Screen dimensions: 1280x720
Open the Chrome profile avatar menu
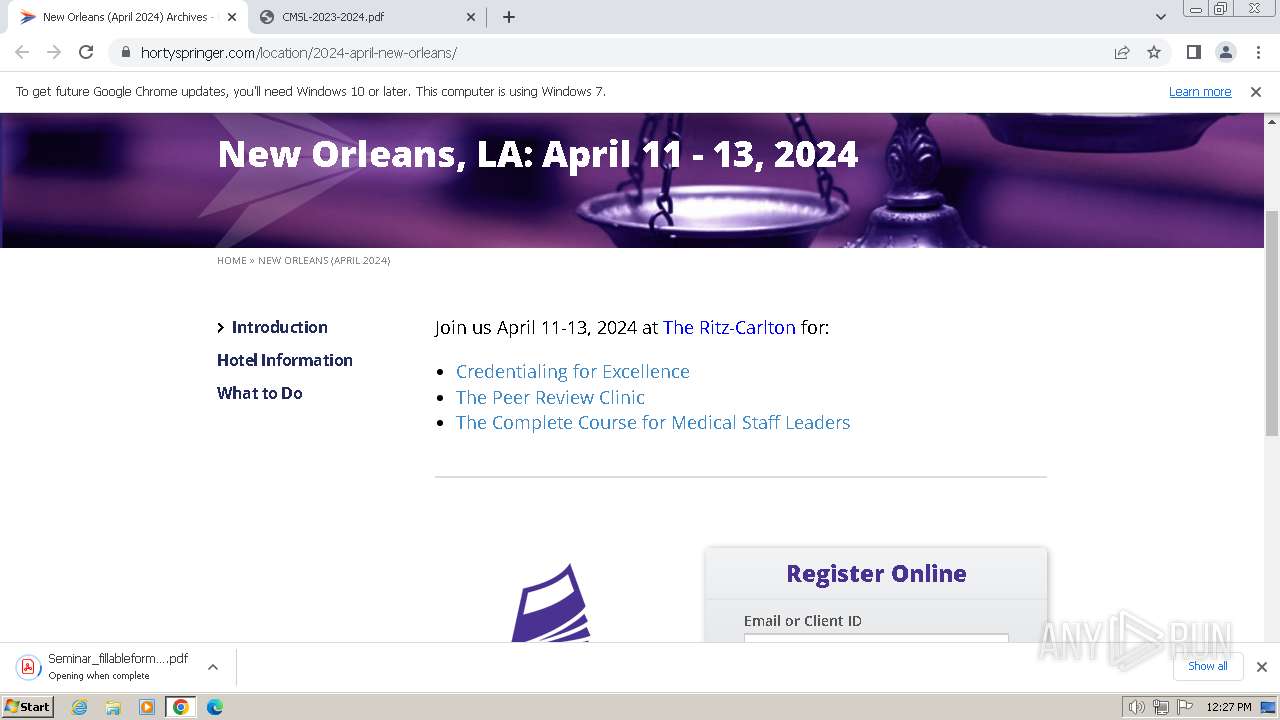pyautogui.click(x=1226, y=52)
